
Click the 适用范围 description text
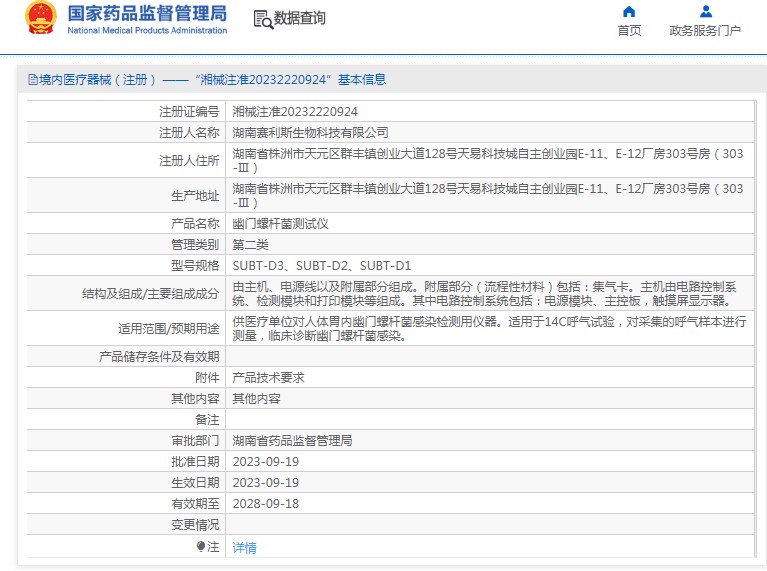489,329
